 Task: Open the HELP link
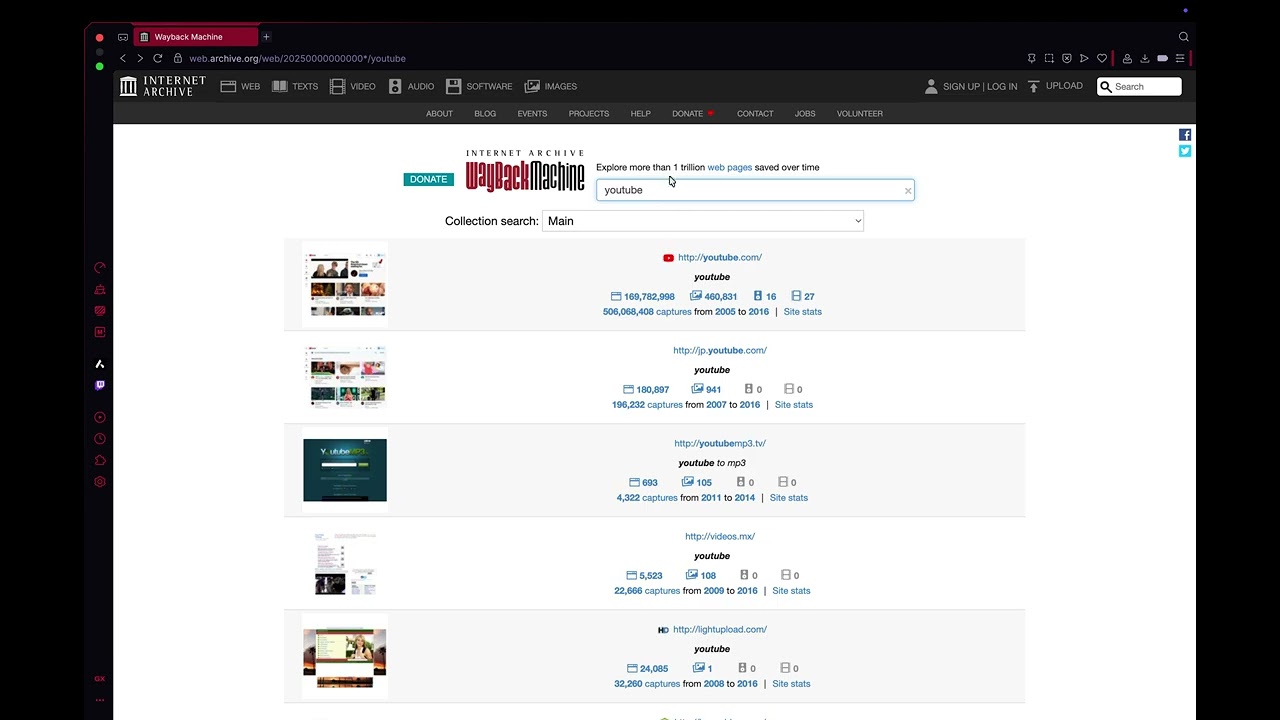[x=641, y=113]
